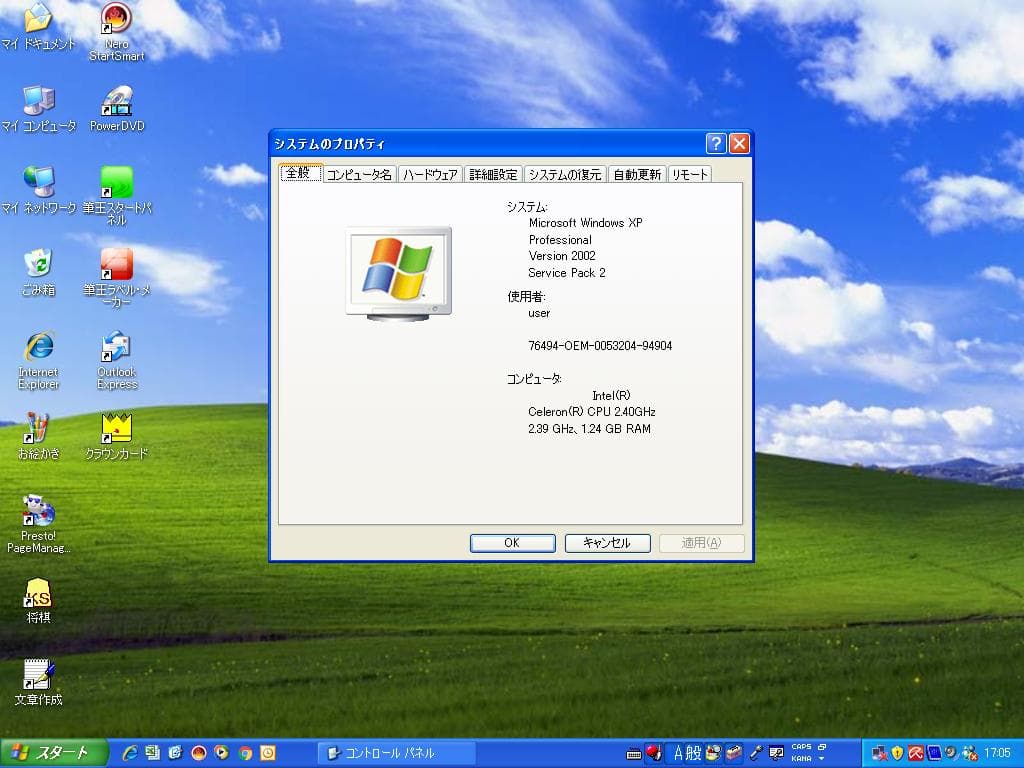Open PowerDVD using its desktop icon

point(114,103)
